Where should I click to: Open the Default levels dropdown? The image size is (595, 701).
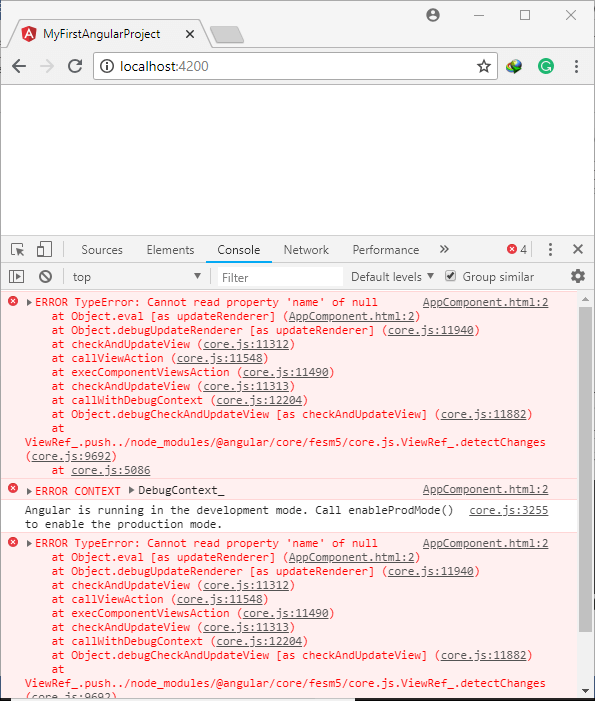[392, 277]
